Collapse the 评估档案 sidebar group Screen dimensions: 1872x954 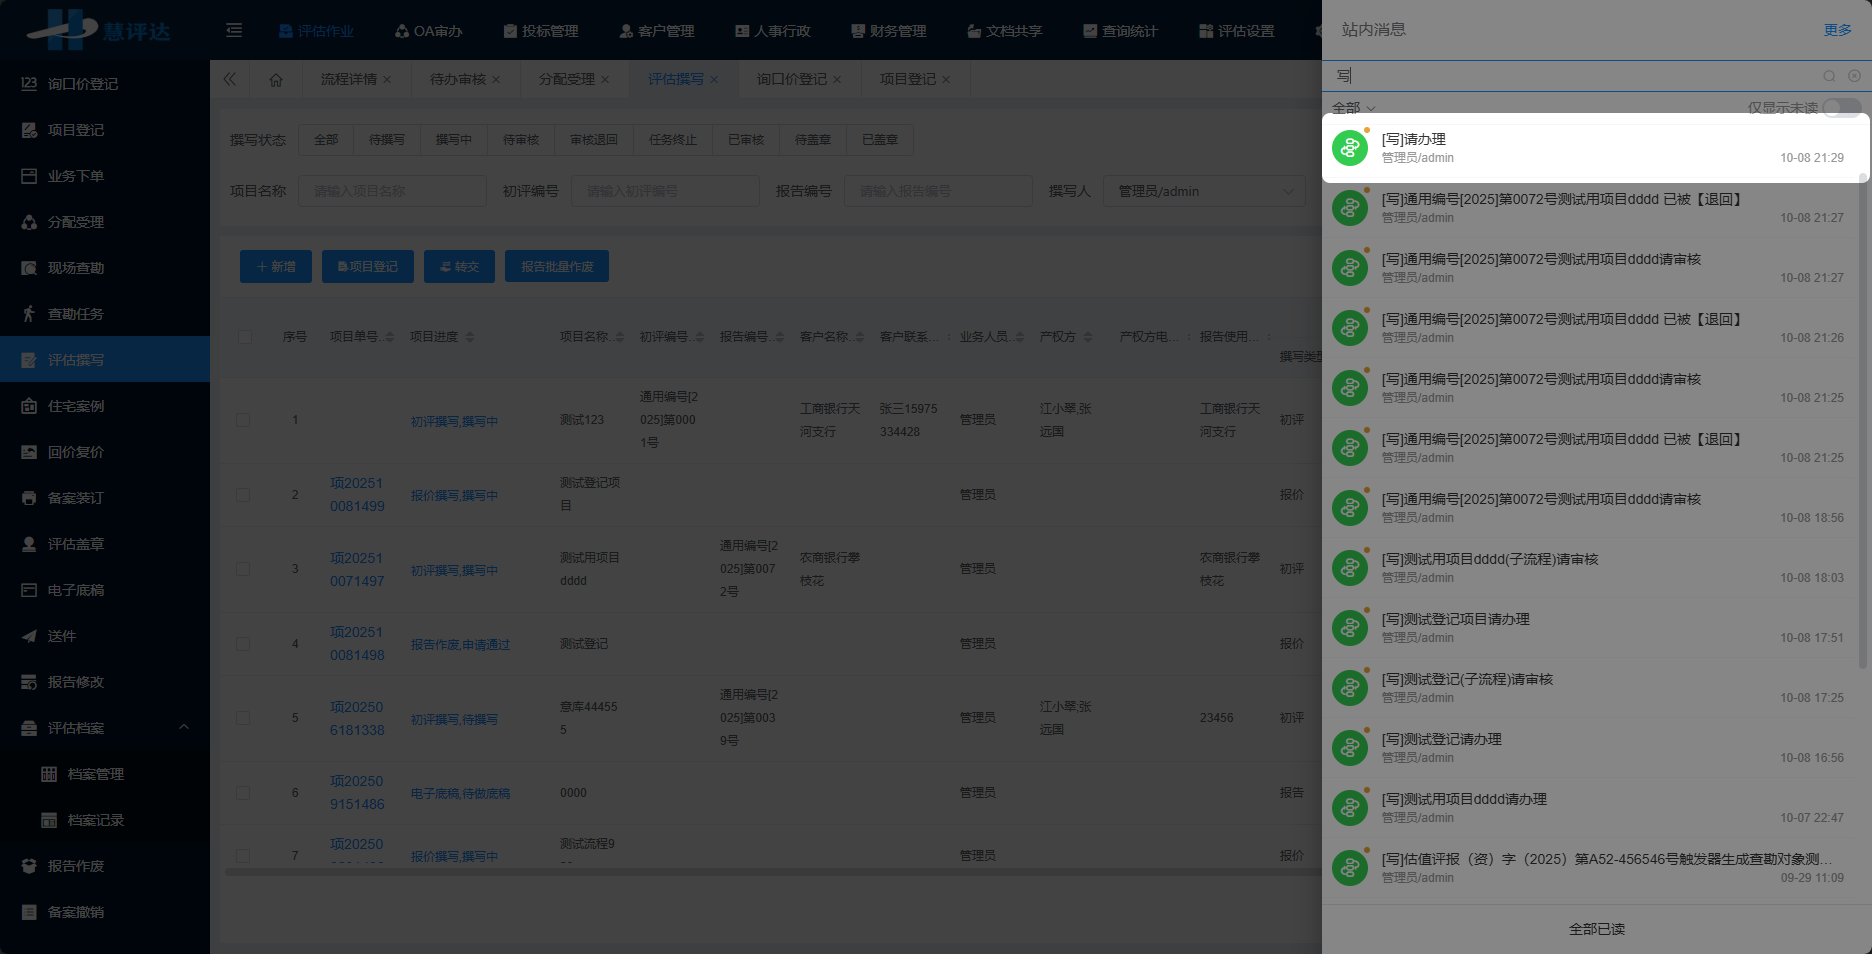click(x=183, y=728)
